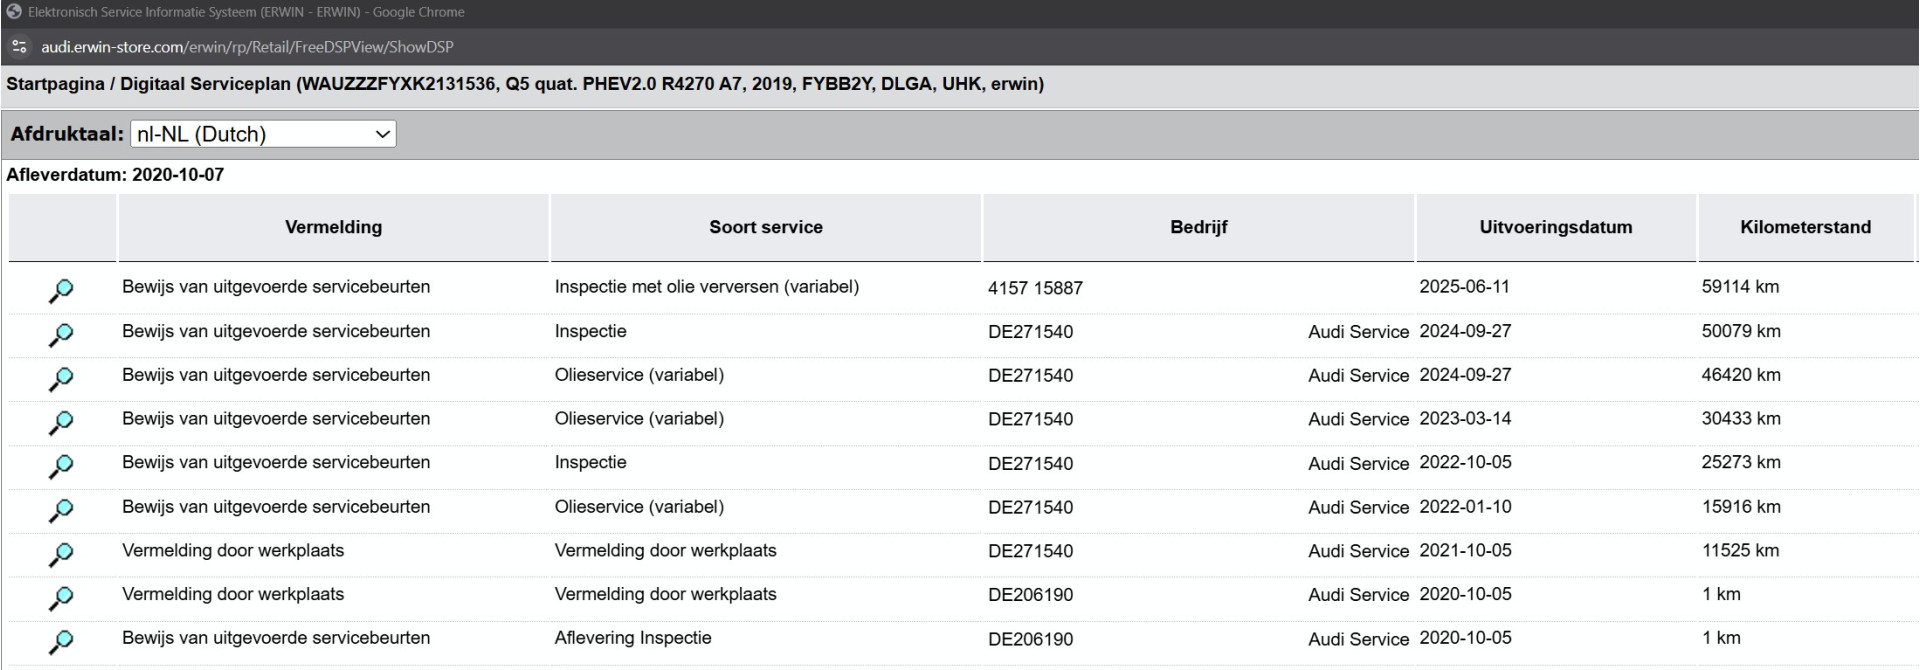Click the Vermelding column header
This screenshot has width=1920, height=670.
(x=333, y=227)
